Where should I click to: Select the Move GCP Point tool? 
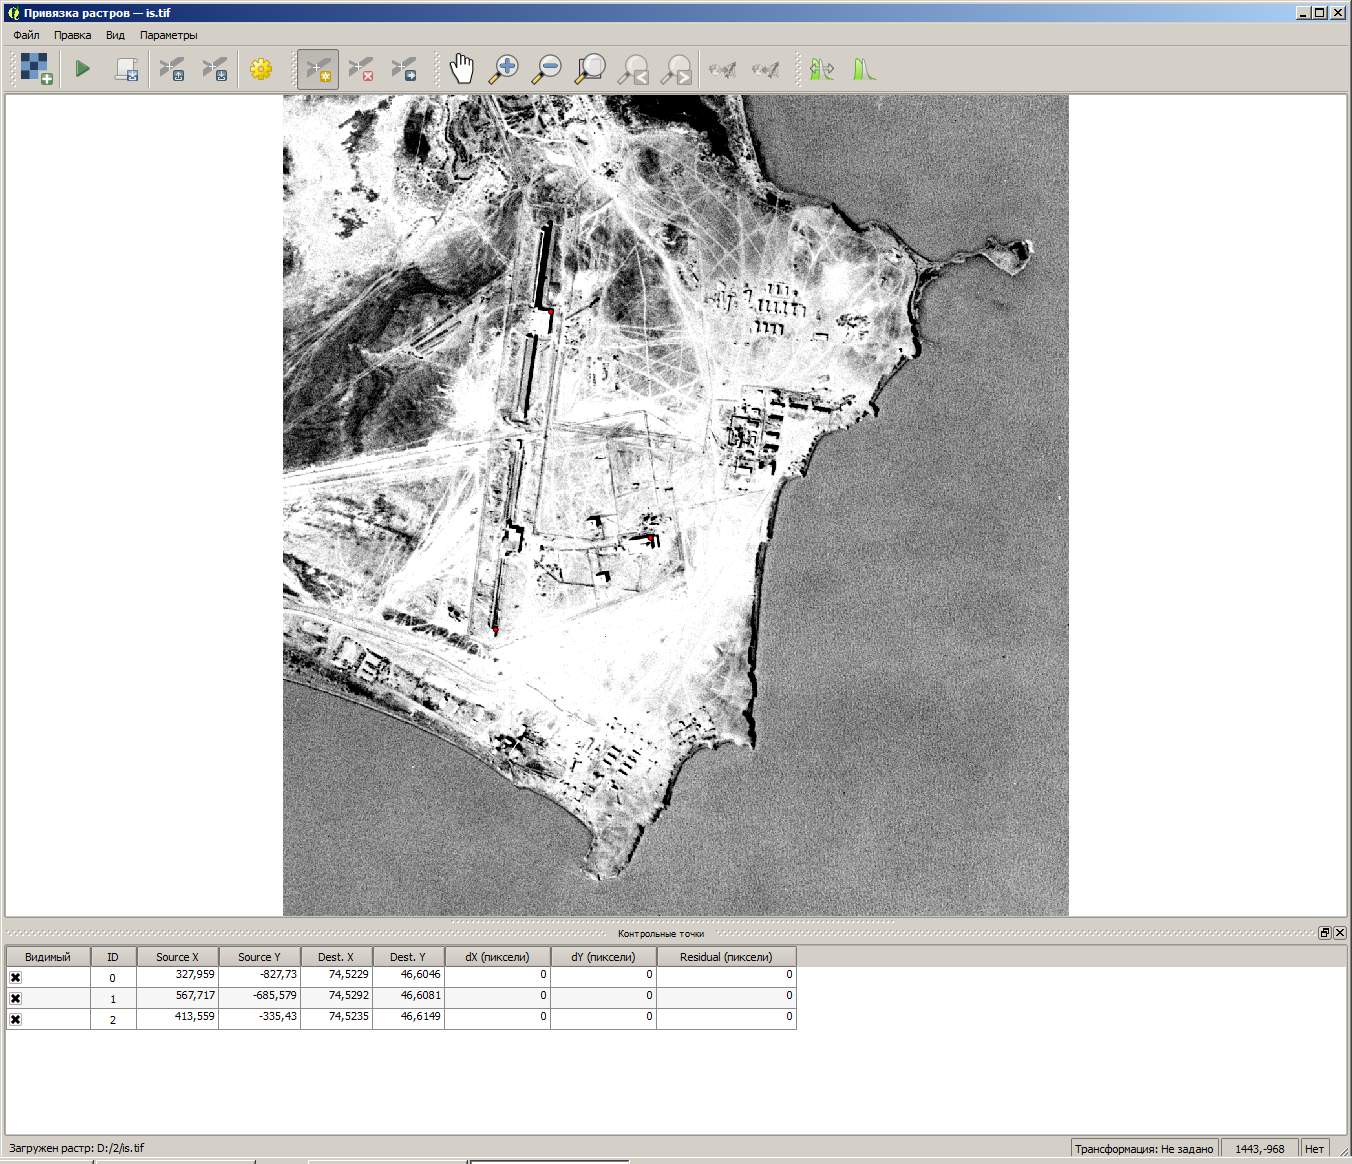pos(404,69)
